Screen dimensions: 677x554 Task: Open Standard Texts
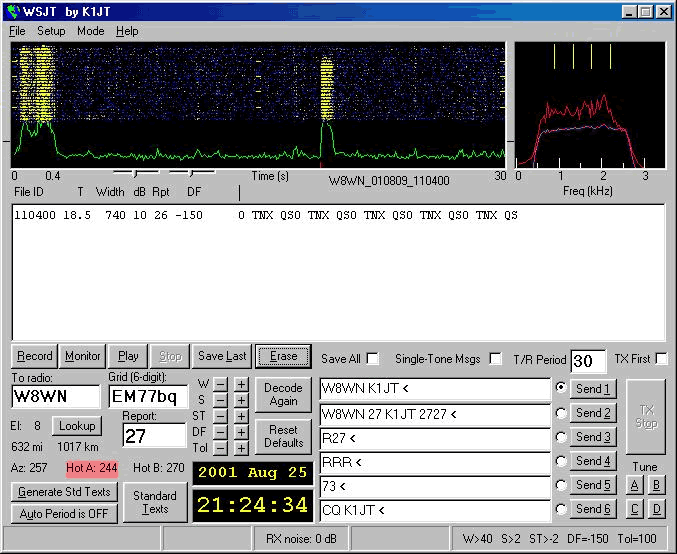(x=155, y=502)
